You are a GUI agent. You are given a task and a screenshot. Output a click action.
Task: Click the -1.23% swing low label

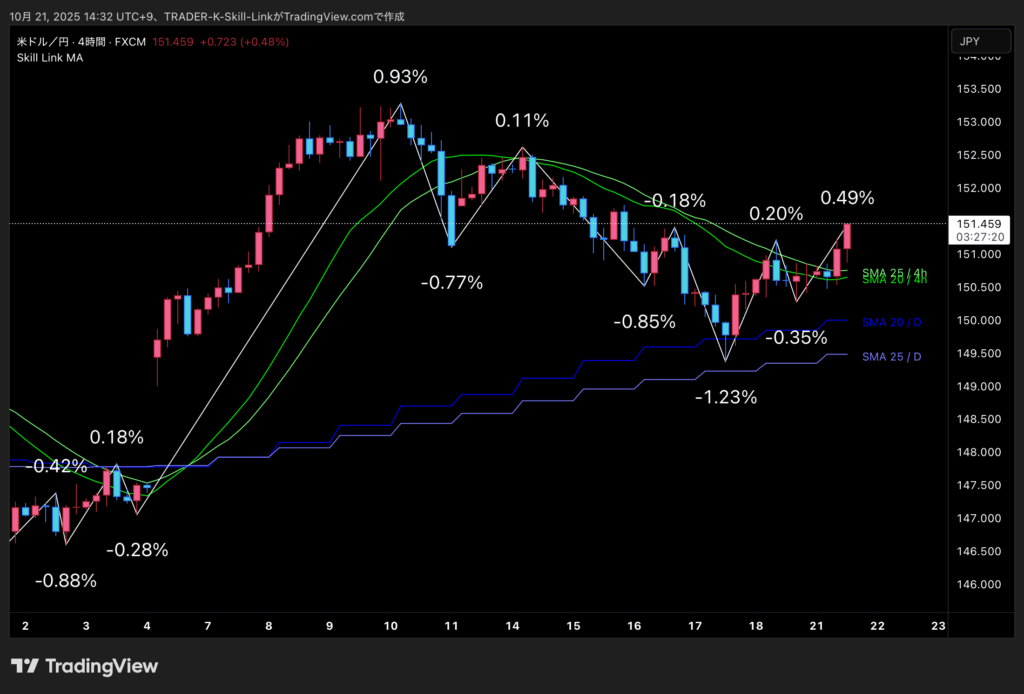pyautogui.click(x=726, y=397)
